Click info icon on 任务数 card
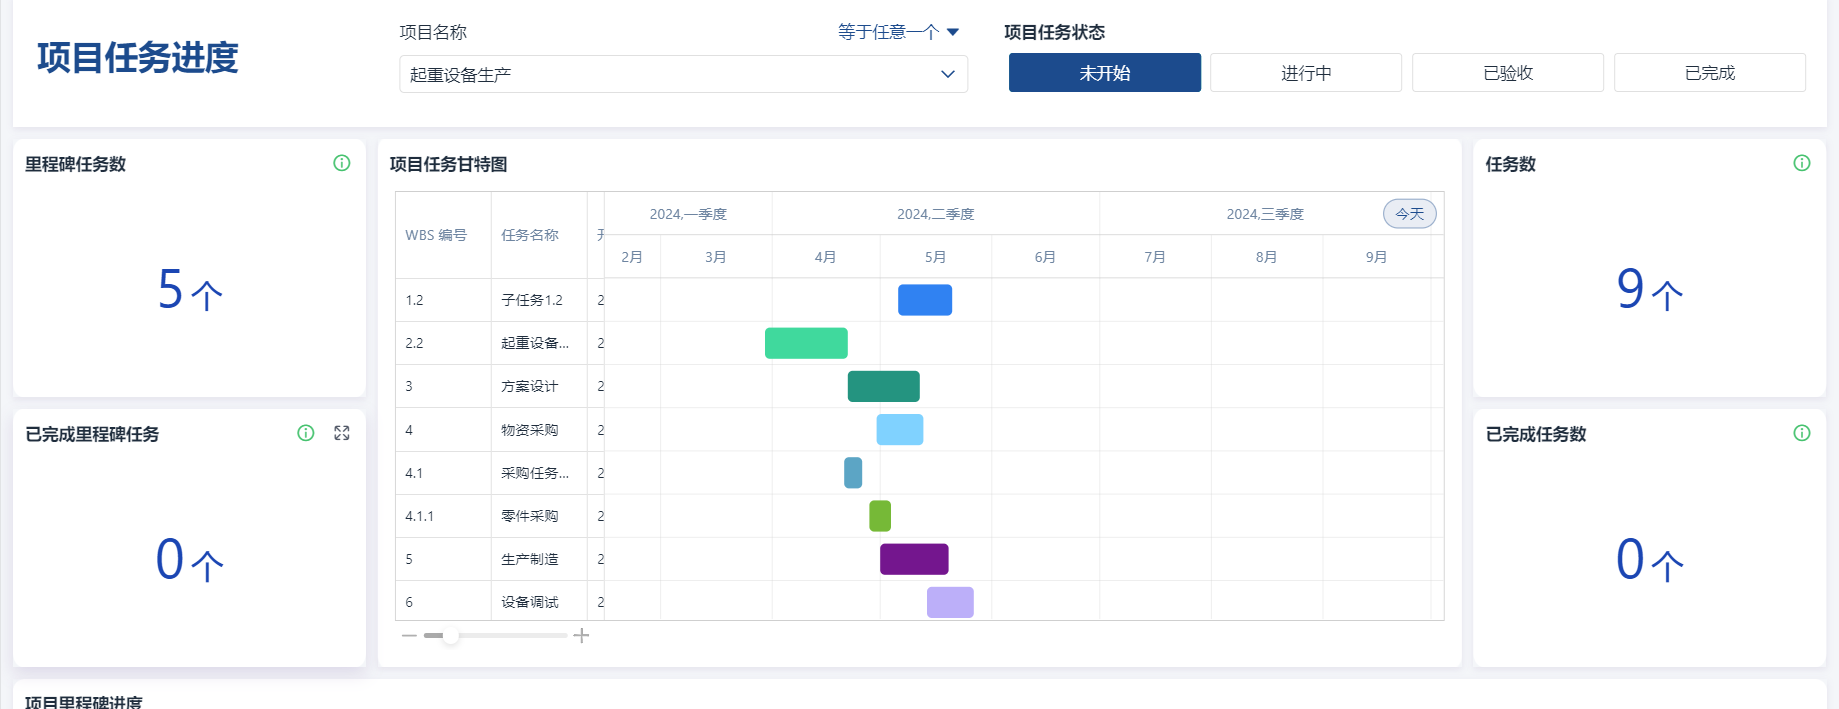The image size is (1839, 709). coord(1802,163)
